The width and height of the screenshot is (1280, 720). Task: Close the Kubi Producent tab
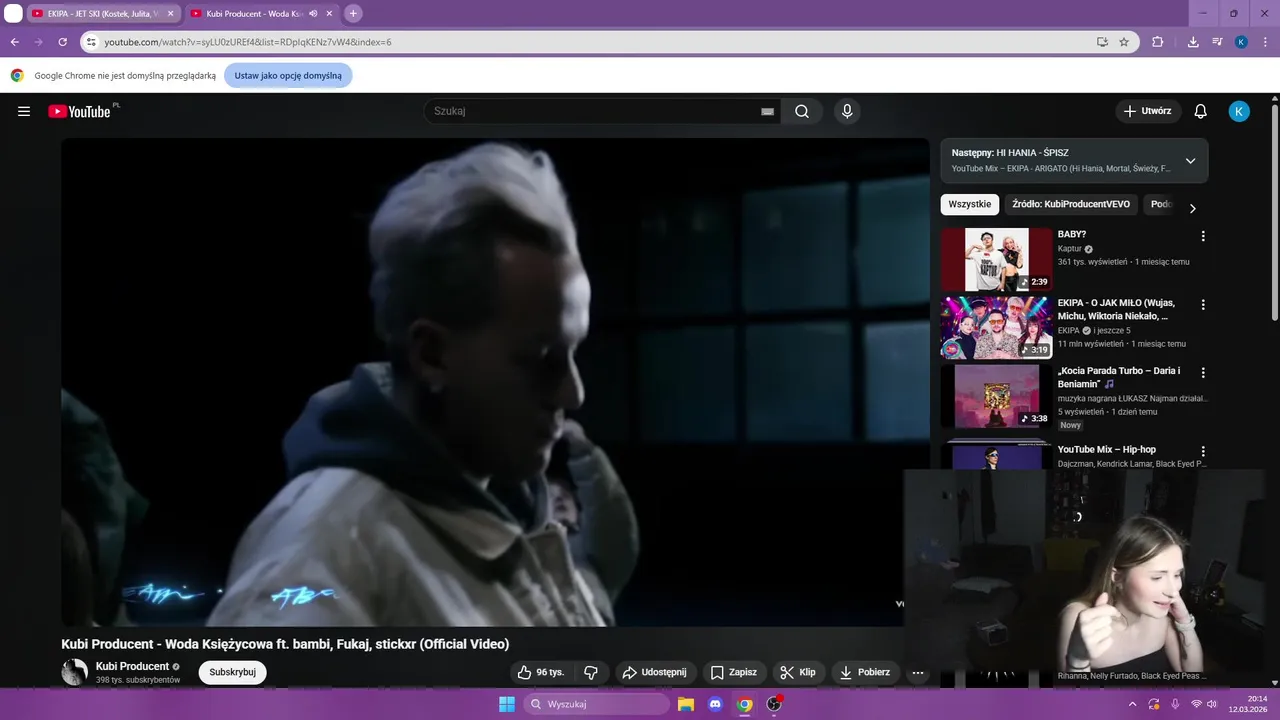point(329,14)
